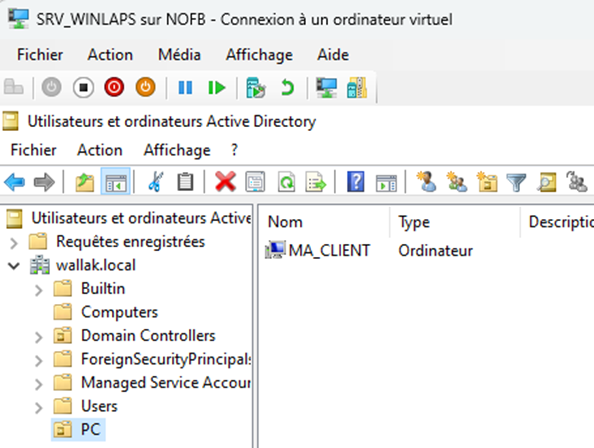The image size is (594, 448).
Task: Click the Paste clipboard icon
Action: point(185,182)
